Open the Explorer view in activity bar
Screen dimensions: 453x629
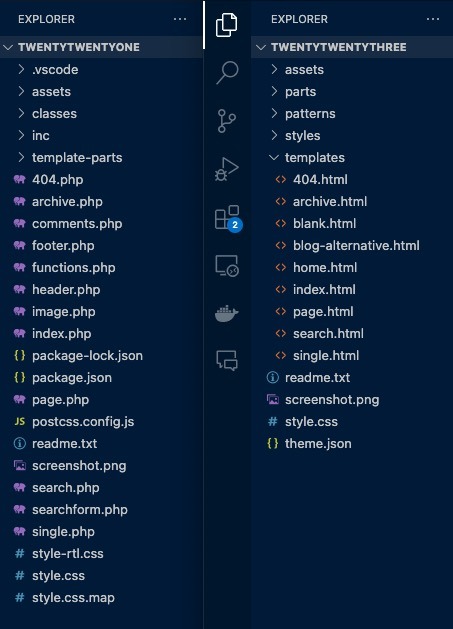(227, 25)
